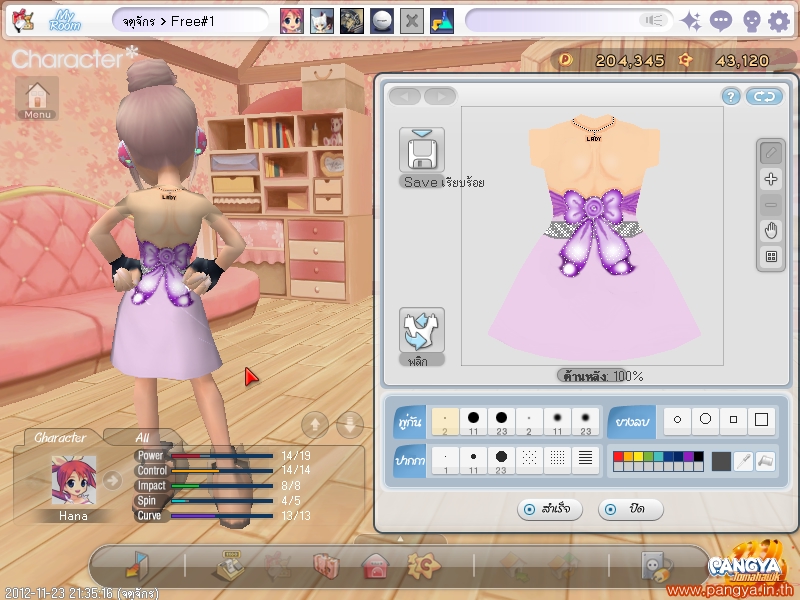Select pen octagon size 23

(501, 461)
